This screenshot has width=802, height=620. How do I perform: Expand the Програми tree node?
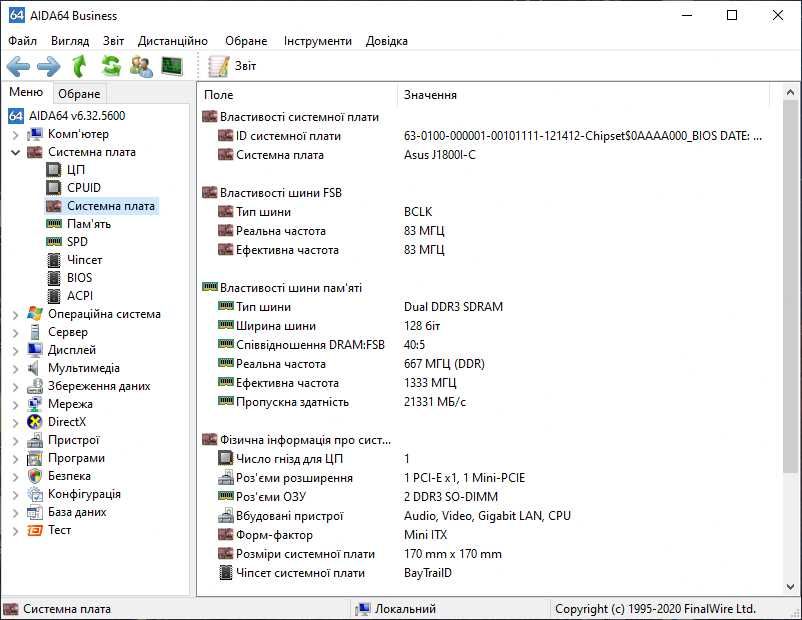point(15,458)
